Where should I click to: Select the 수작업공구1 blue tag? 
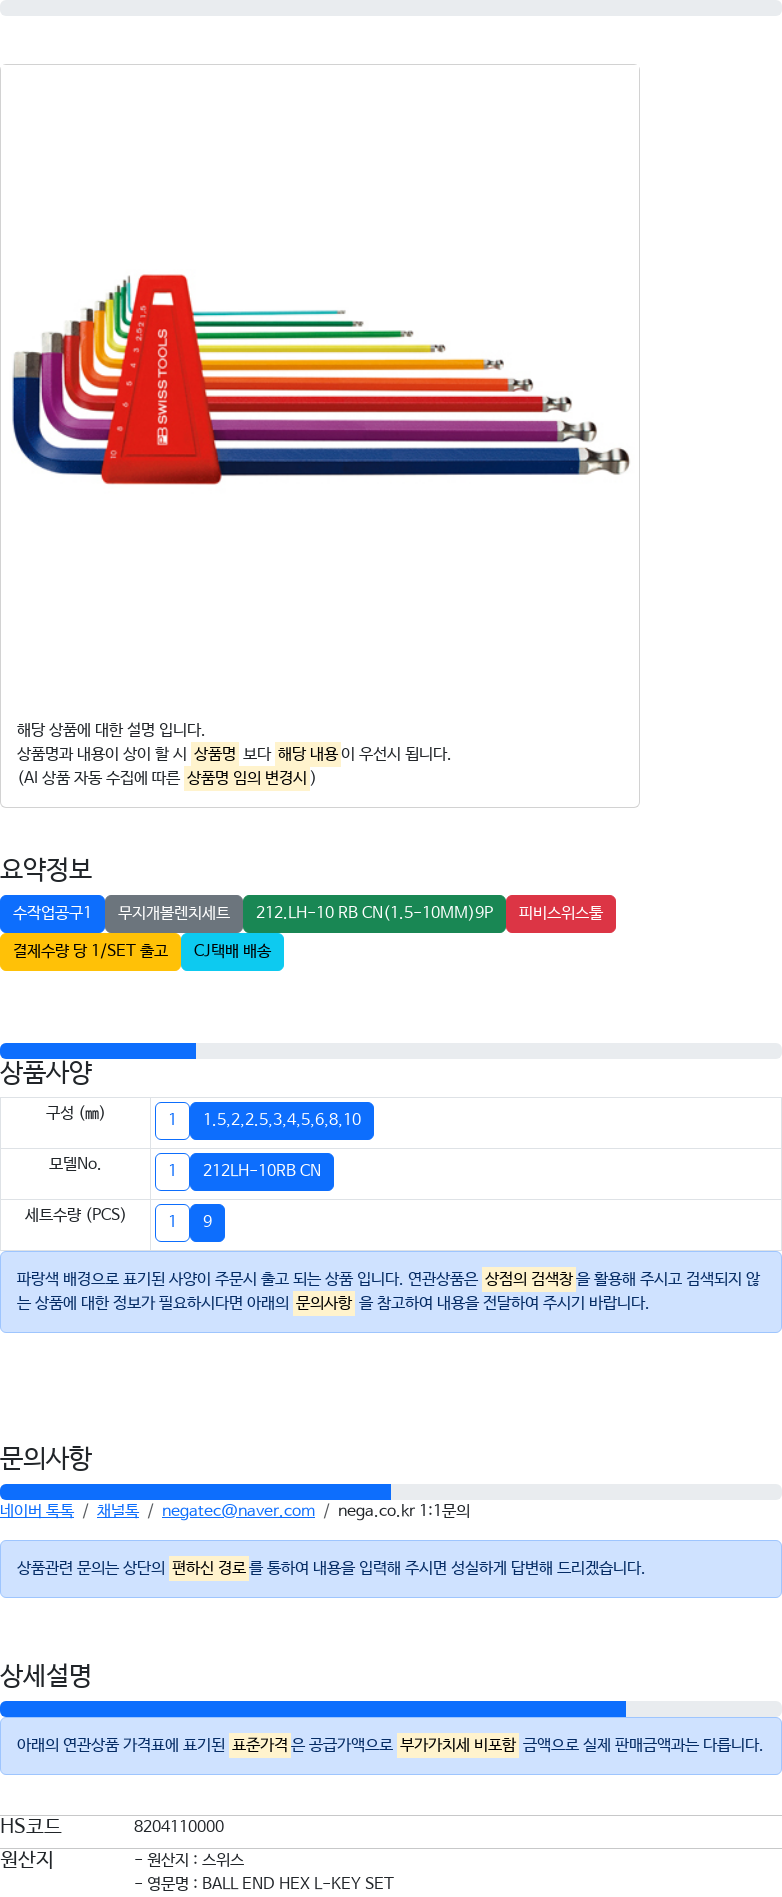click(52, 913)
